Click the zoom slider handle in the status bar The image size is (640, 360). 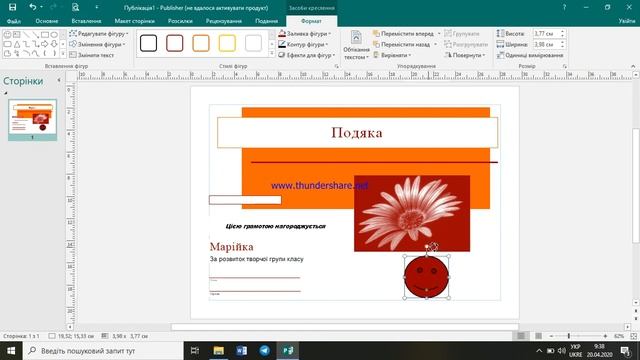pos(569,336)
